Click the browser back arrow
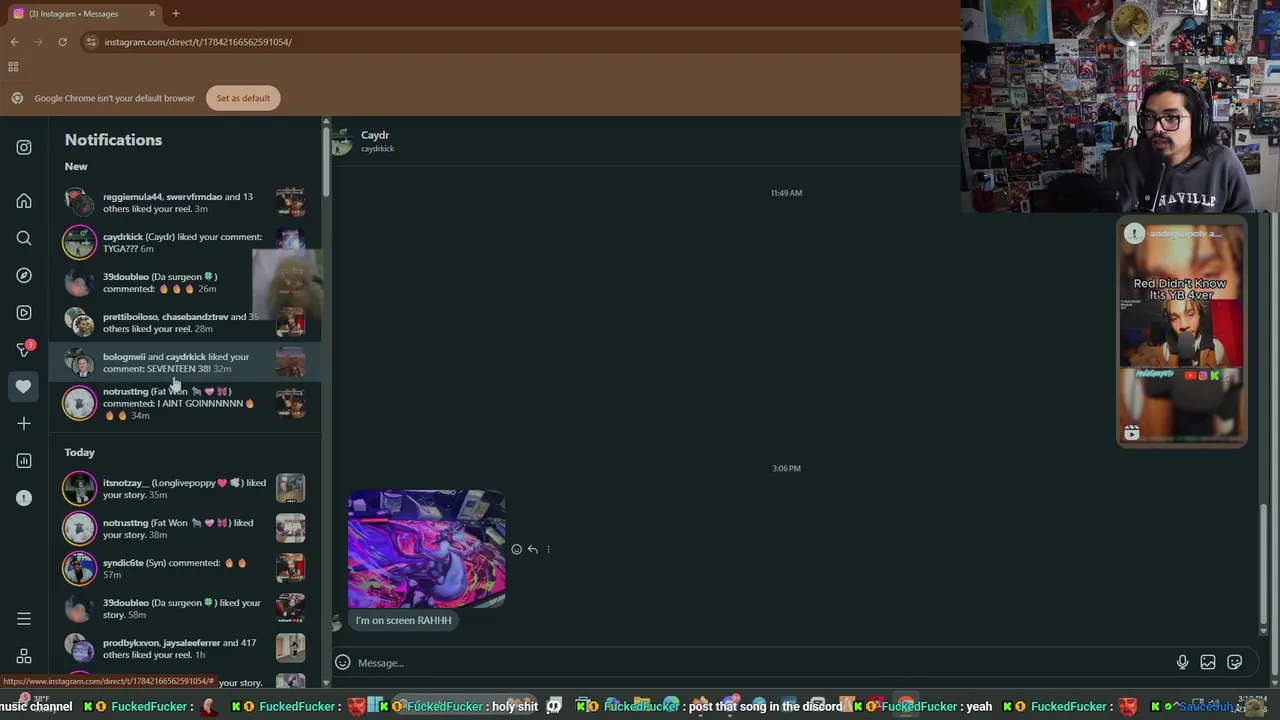 (14, 42)
